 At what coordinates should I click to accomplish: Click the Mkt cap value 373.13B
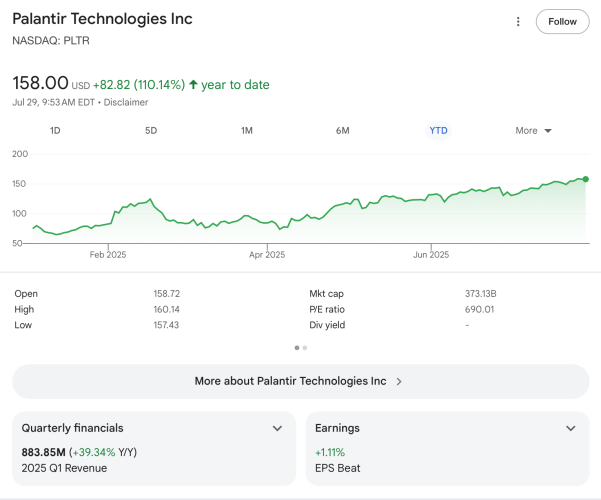[x=481, y=294]
